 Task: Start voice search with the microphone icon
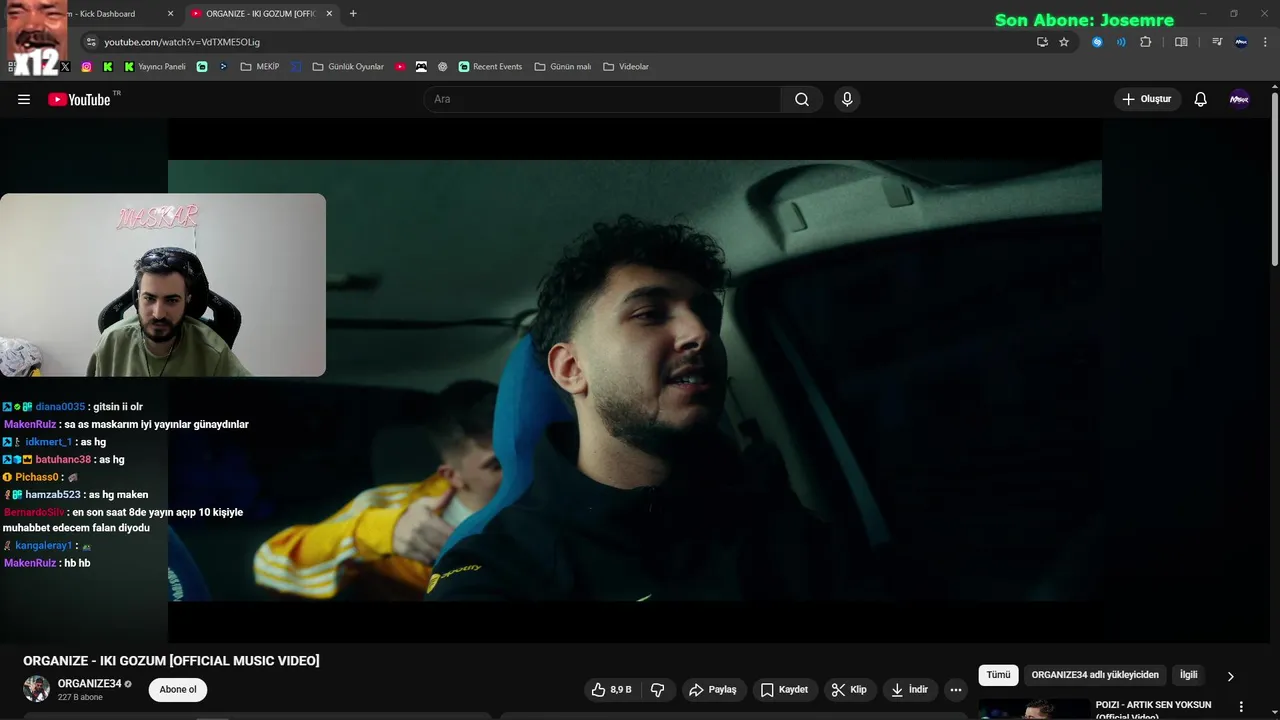point(847,99)
